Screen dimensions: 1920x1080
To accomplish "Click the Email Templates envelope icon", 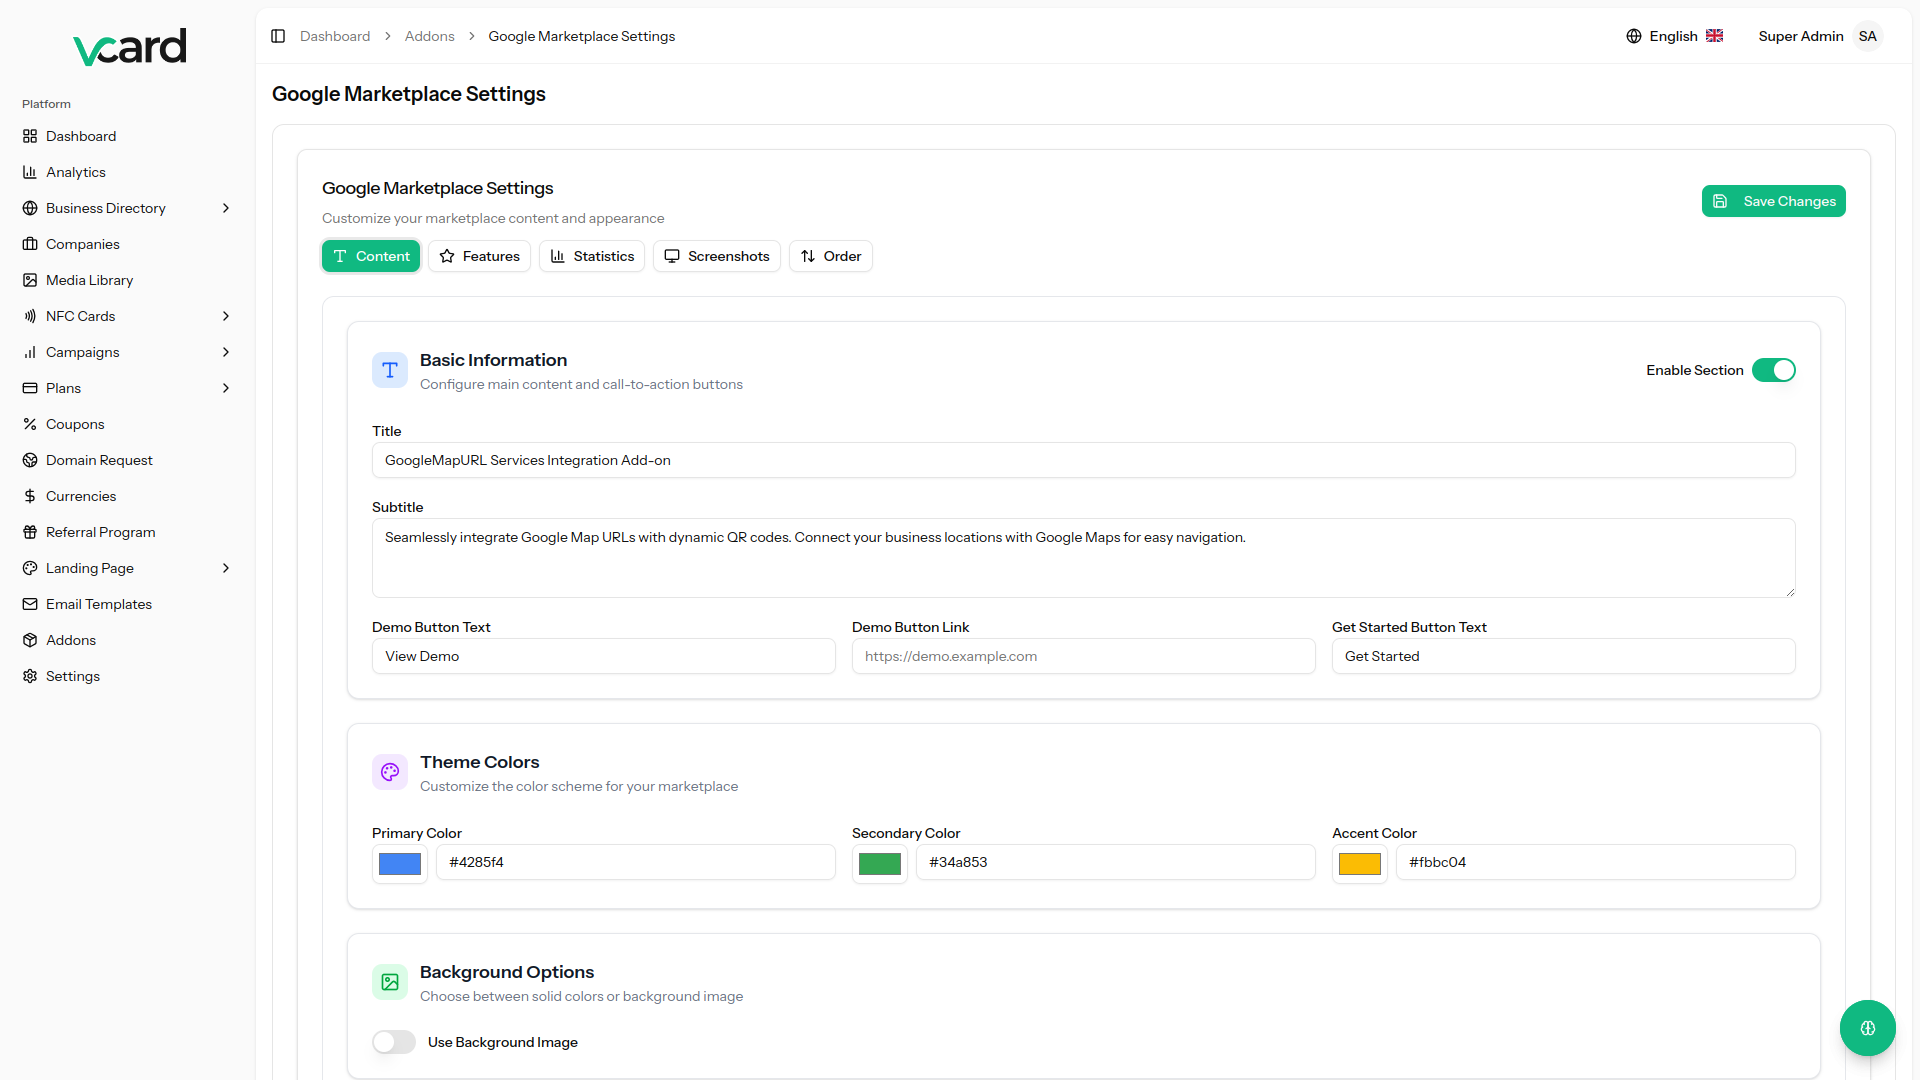I will click(x=30, y=604).
